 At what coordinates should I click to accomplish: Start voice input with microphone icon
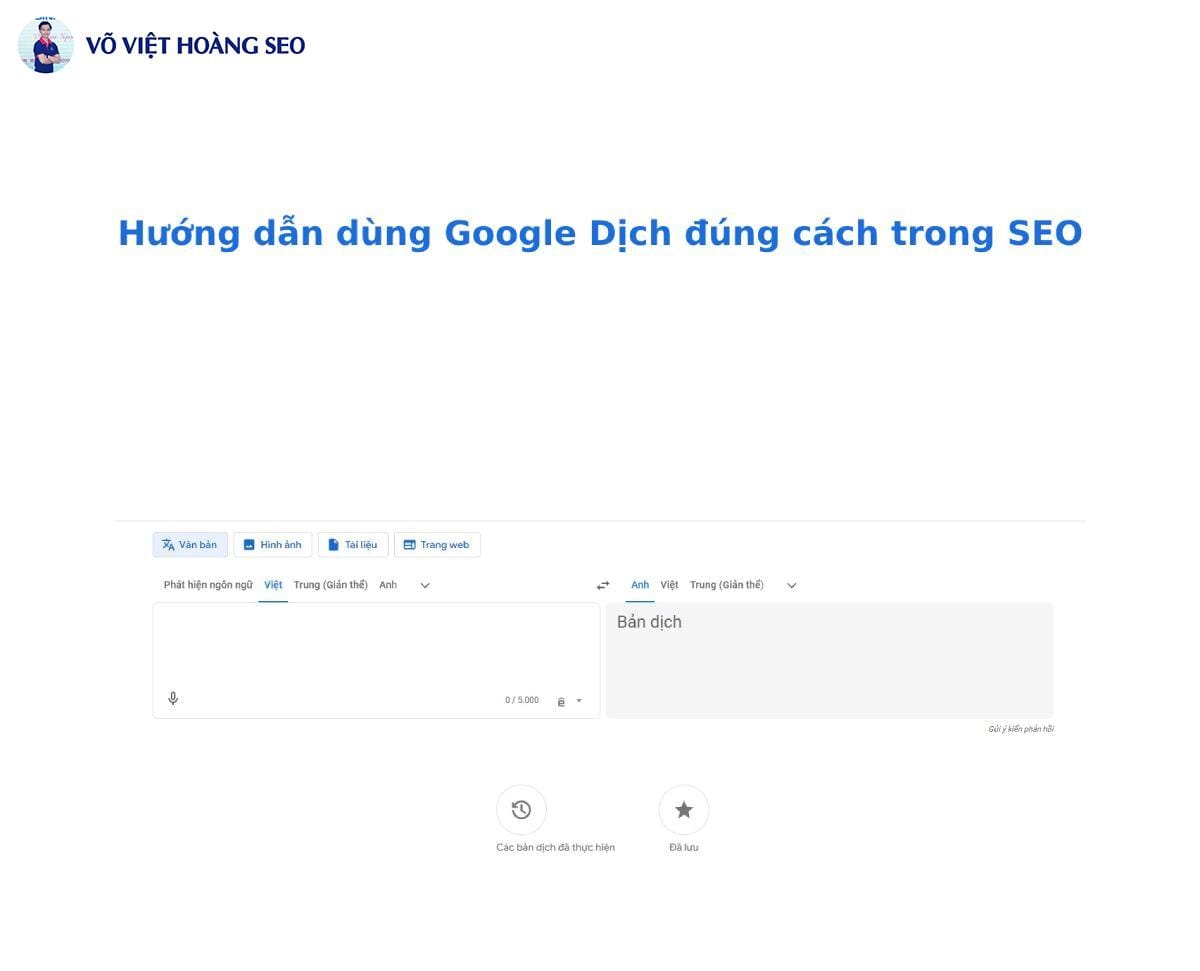point(173,699)
